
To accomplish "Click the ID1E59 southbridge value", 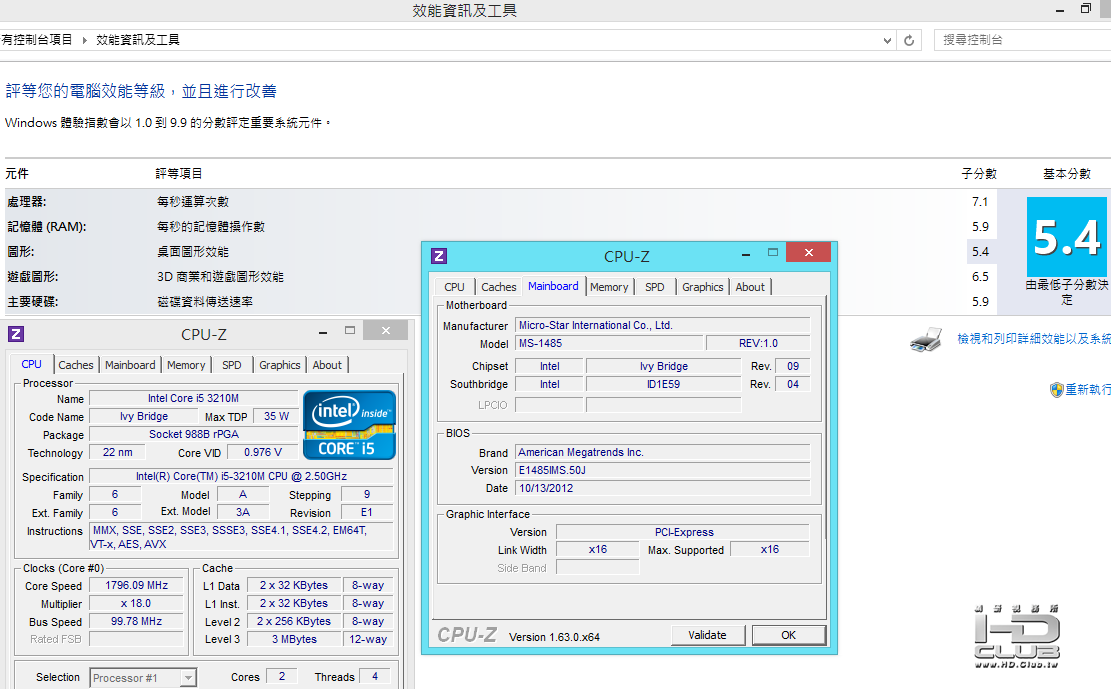I will (x=663, y=384).
